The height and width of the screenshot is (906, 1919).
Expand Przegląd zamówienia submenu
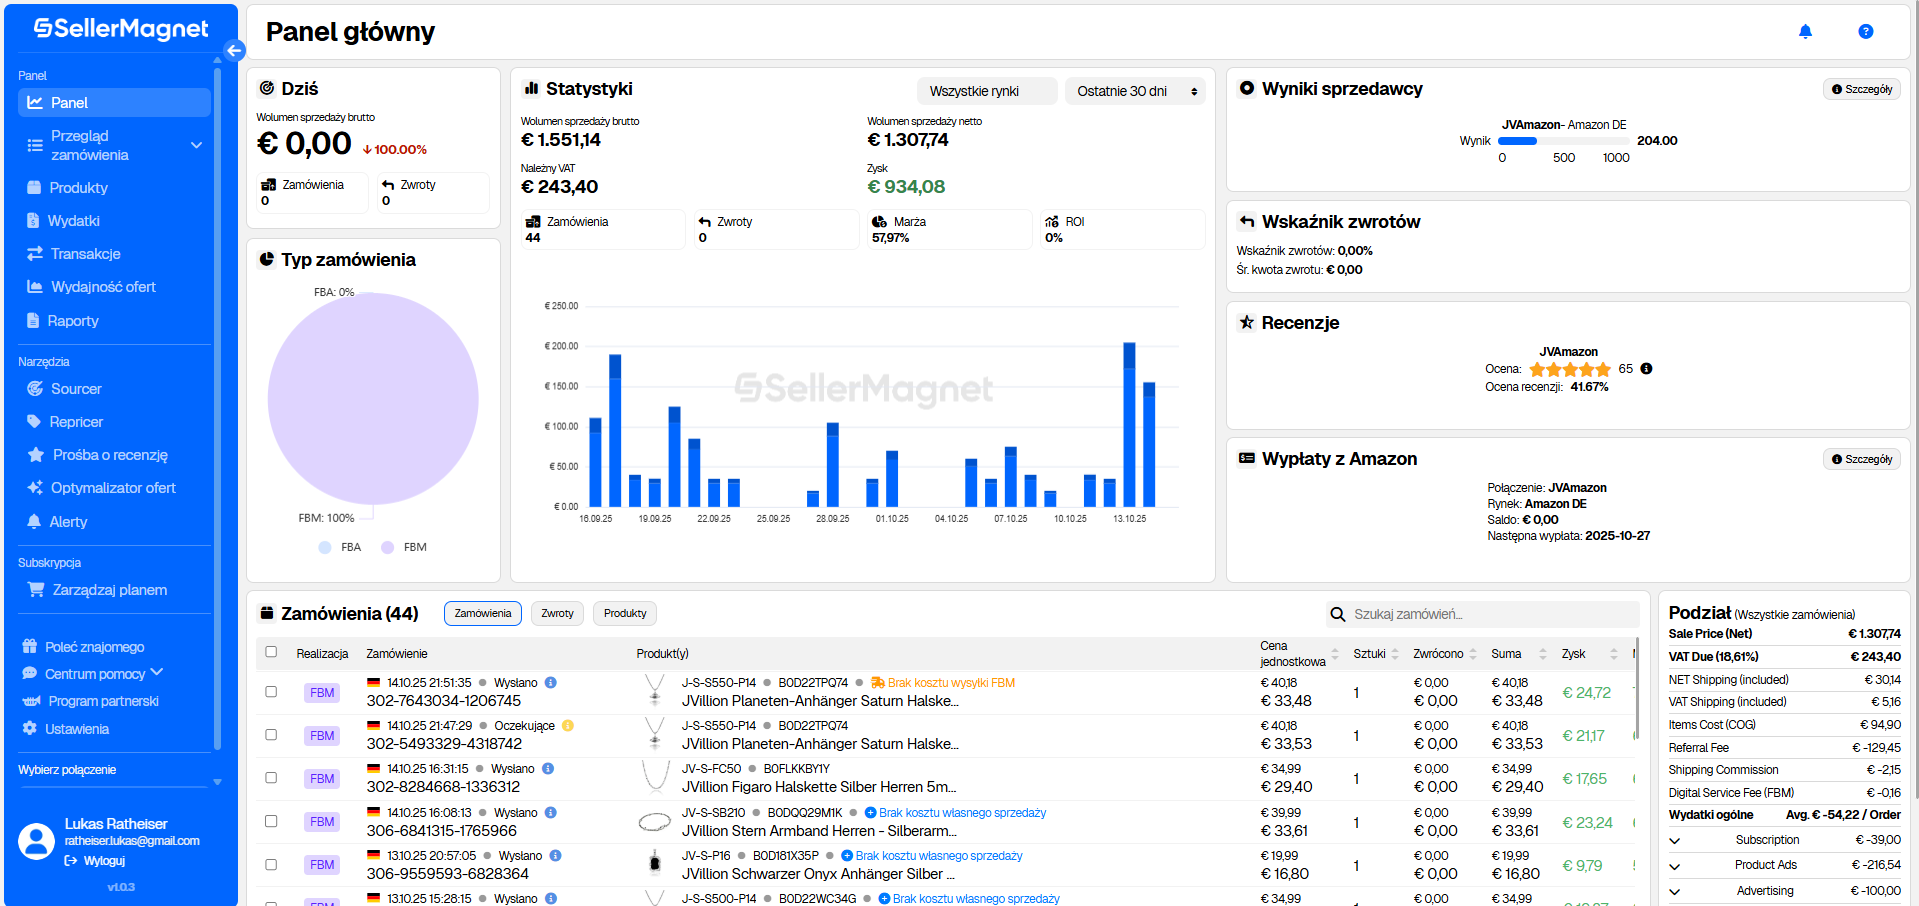(196, 145)
